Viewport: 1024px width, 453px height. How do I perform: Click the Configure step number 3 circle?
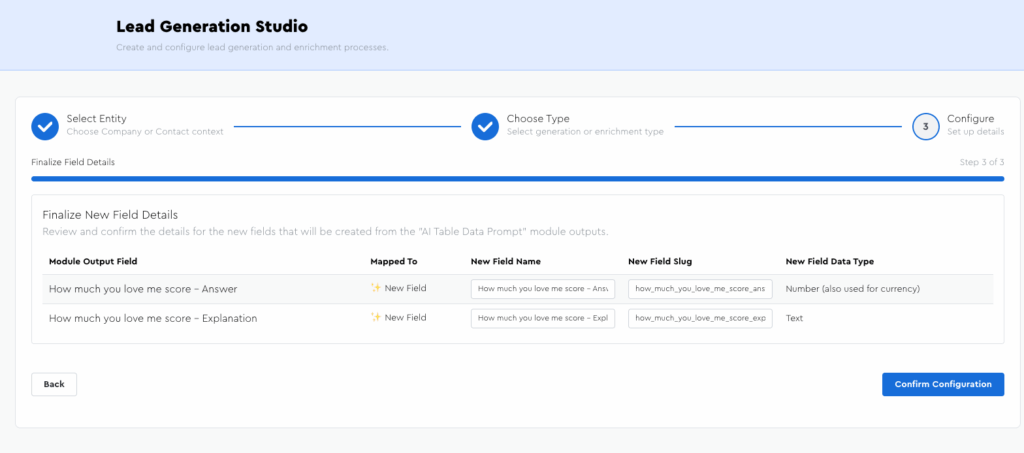click(925, 127)
